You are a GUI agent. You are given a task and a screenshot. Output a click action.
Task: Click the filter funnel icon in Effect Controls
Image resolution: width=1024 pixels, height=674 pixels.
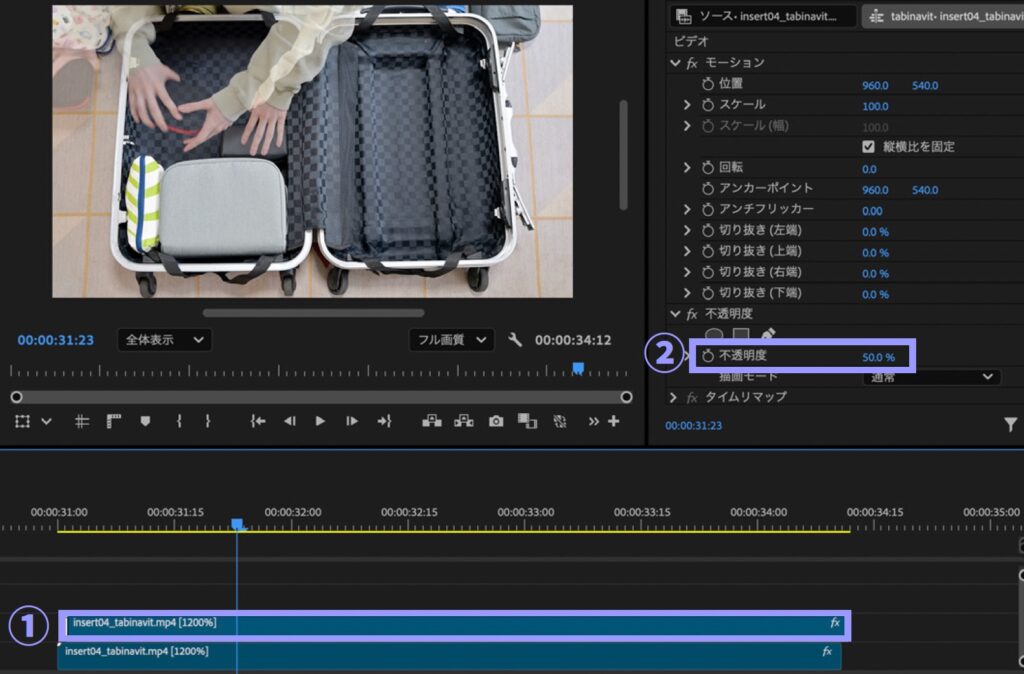pyautogui.click(x=1010, y=425)
